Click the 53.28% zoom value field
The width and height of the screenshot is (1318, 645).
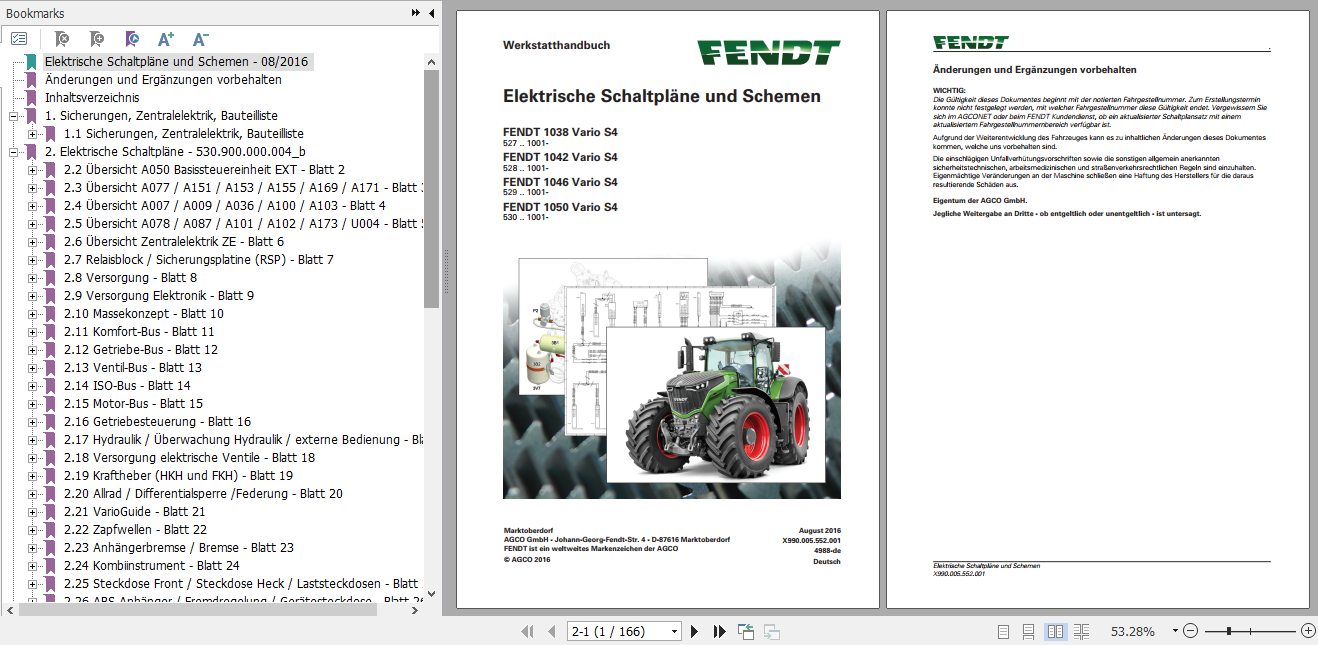pos(1133,631)
